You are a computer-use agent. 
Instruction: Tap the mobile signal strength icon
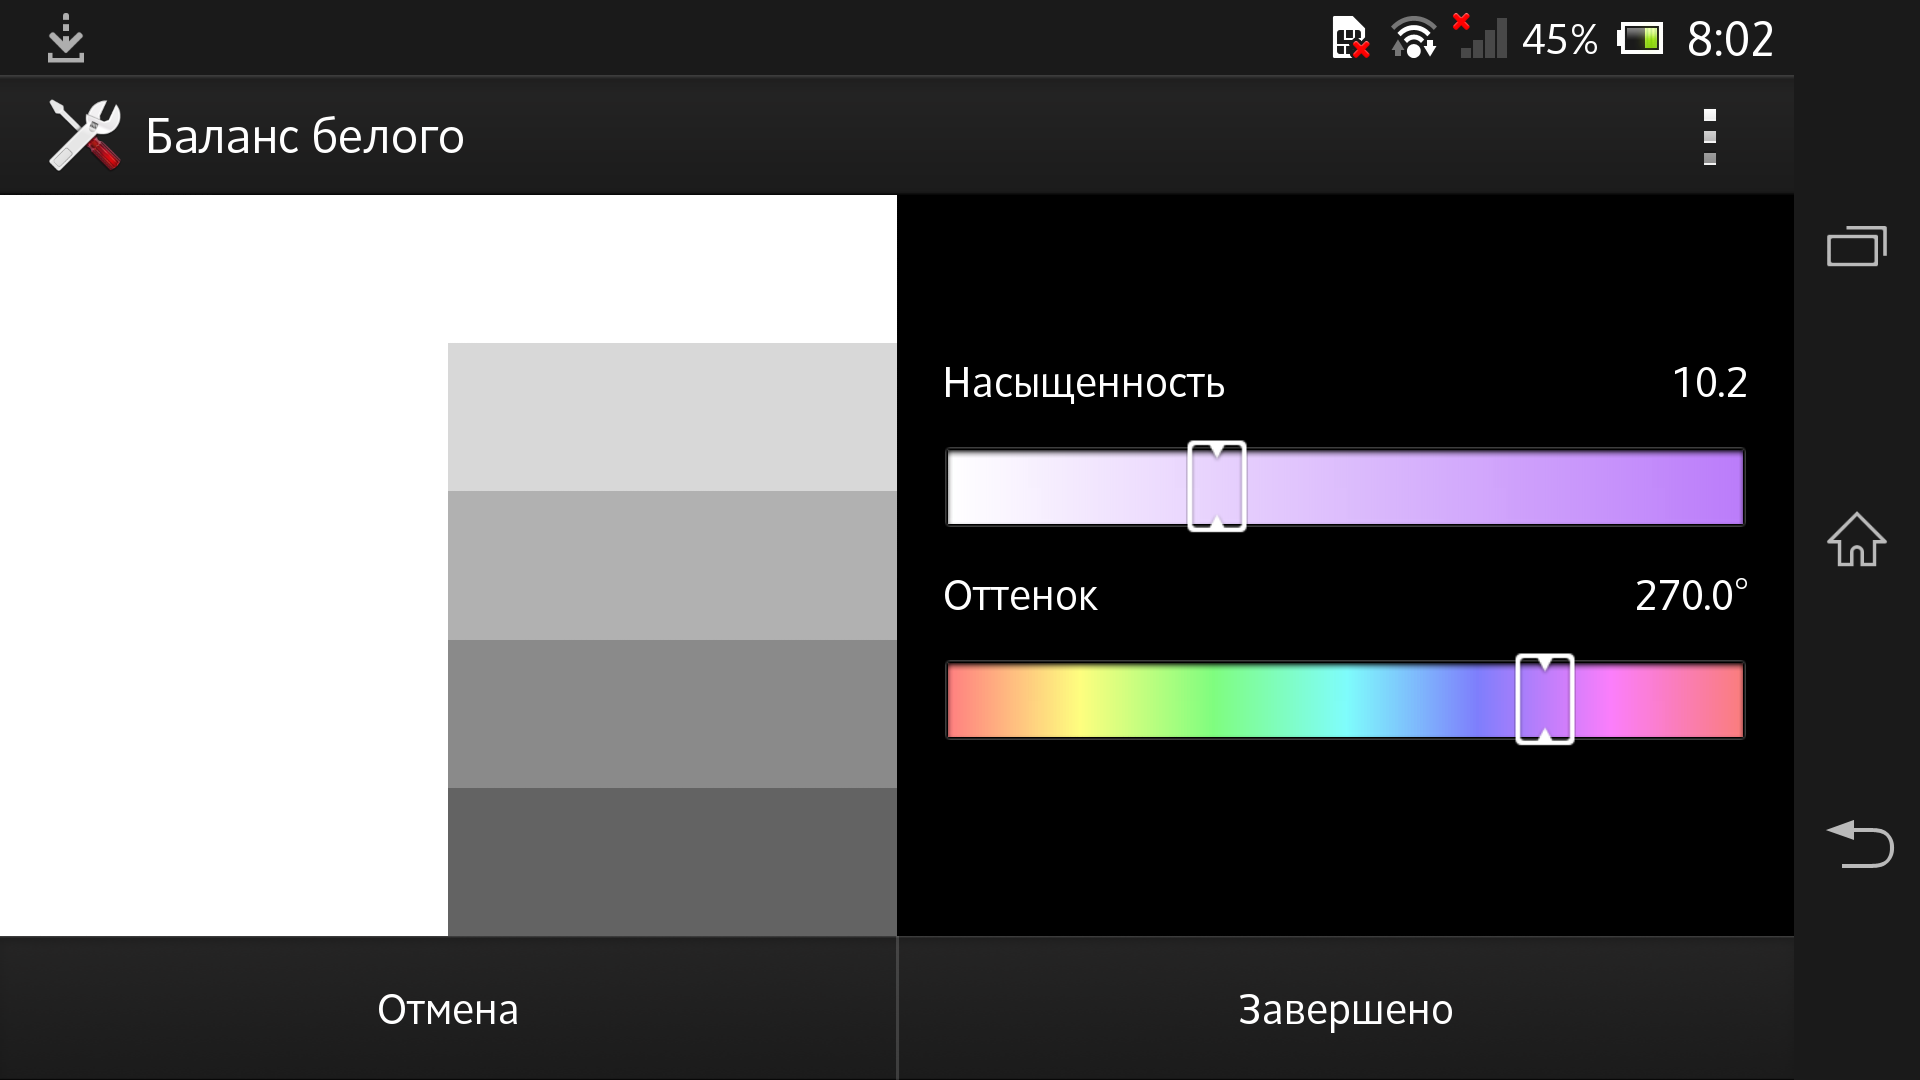point(1480,38)
